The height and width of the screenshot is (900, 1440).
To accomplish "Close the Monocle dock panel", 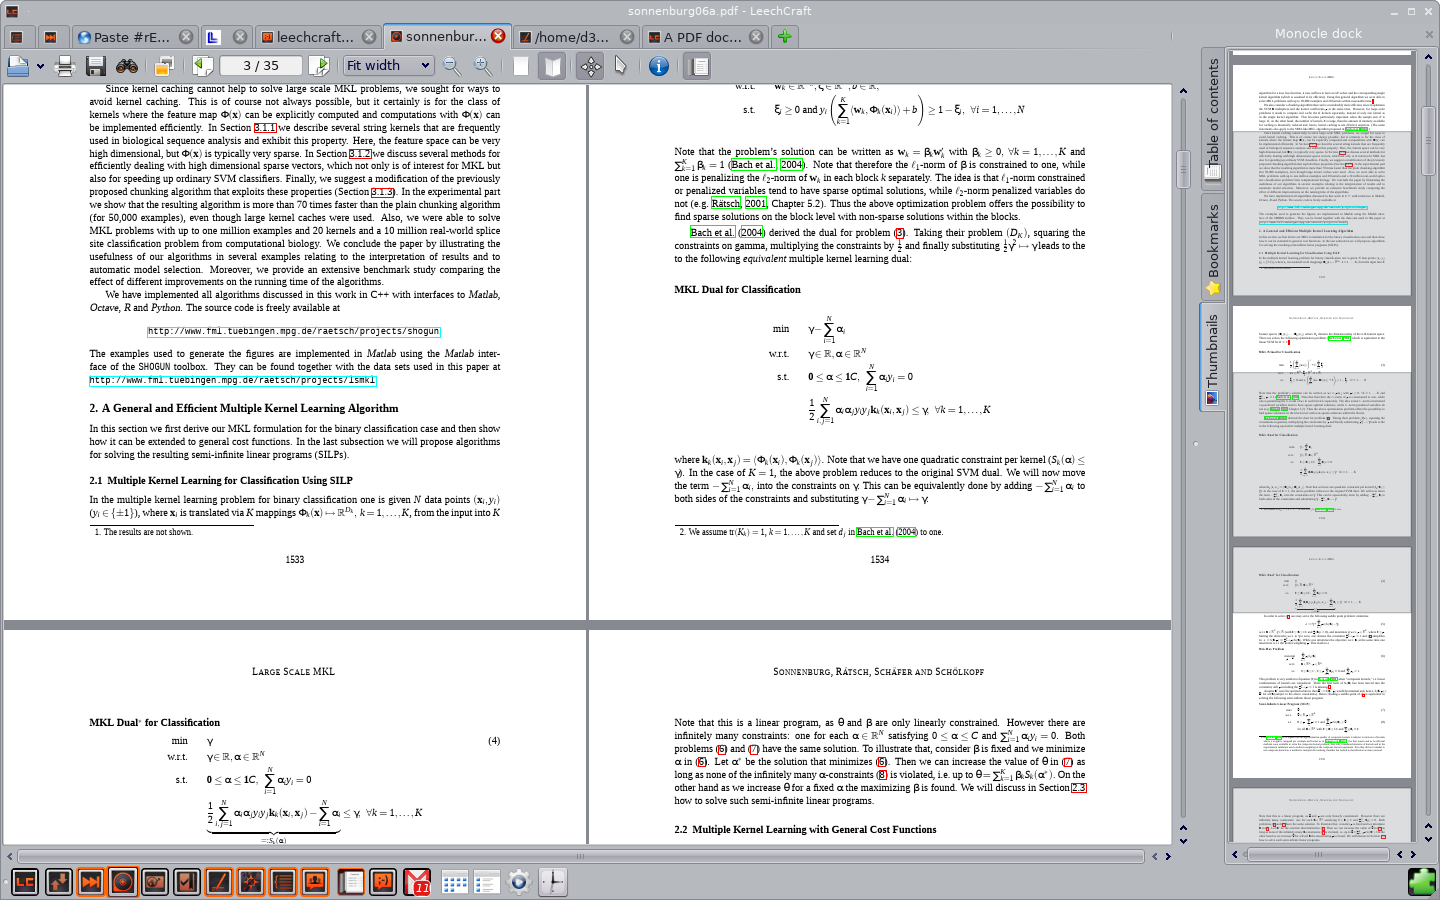I will tap(1429, 34).
